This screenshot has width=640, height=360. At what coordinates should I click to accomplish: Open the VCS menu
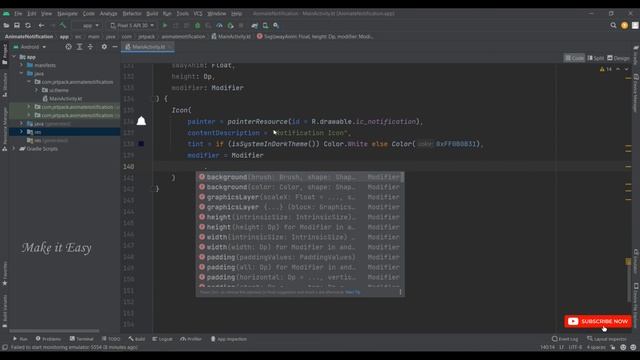click(198, 13)
